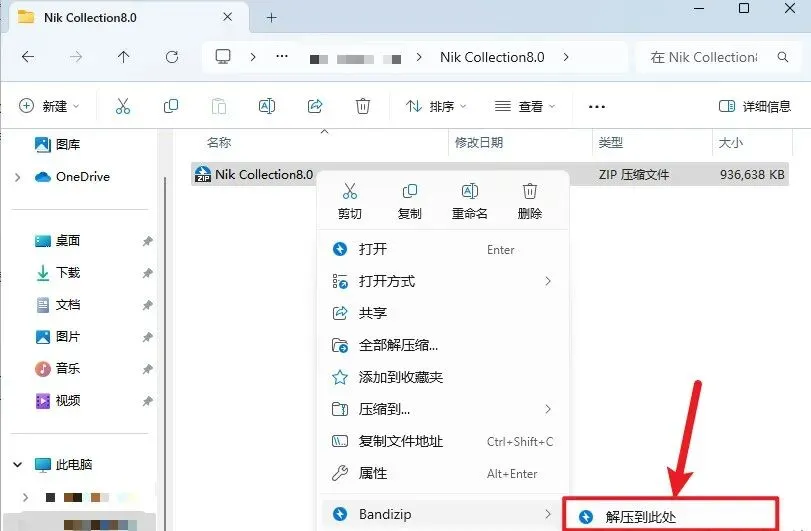Unpin 桌面 via its pin icon
This screenshot has height=531, width=811.
[x=147, y=241]
